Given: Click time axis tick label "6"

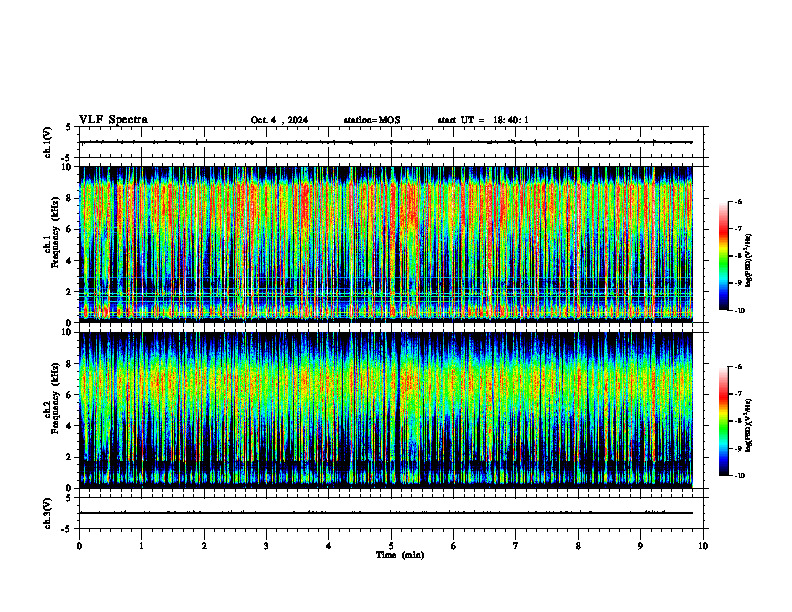Looking at the screenshot, I should [454, 546].
